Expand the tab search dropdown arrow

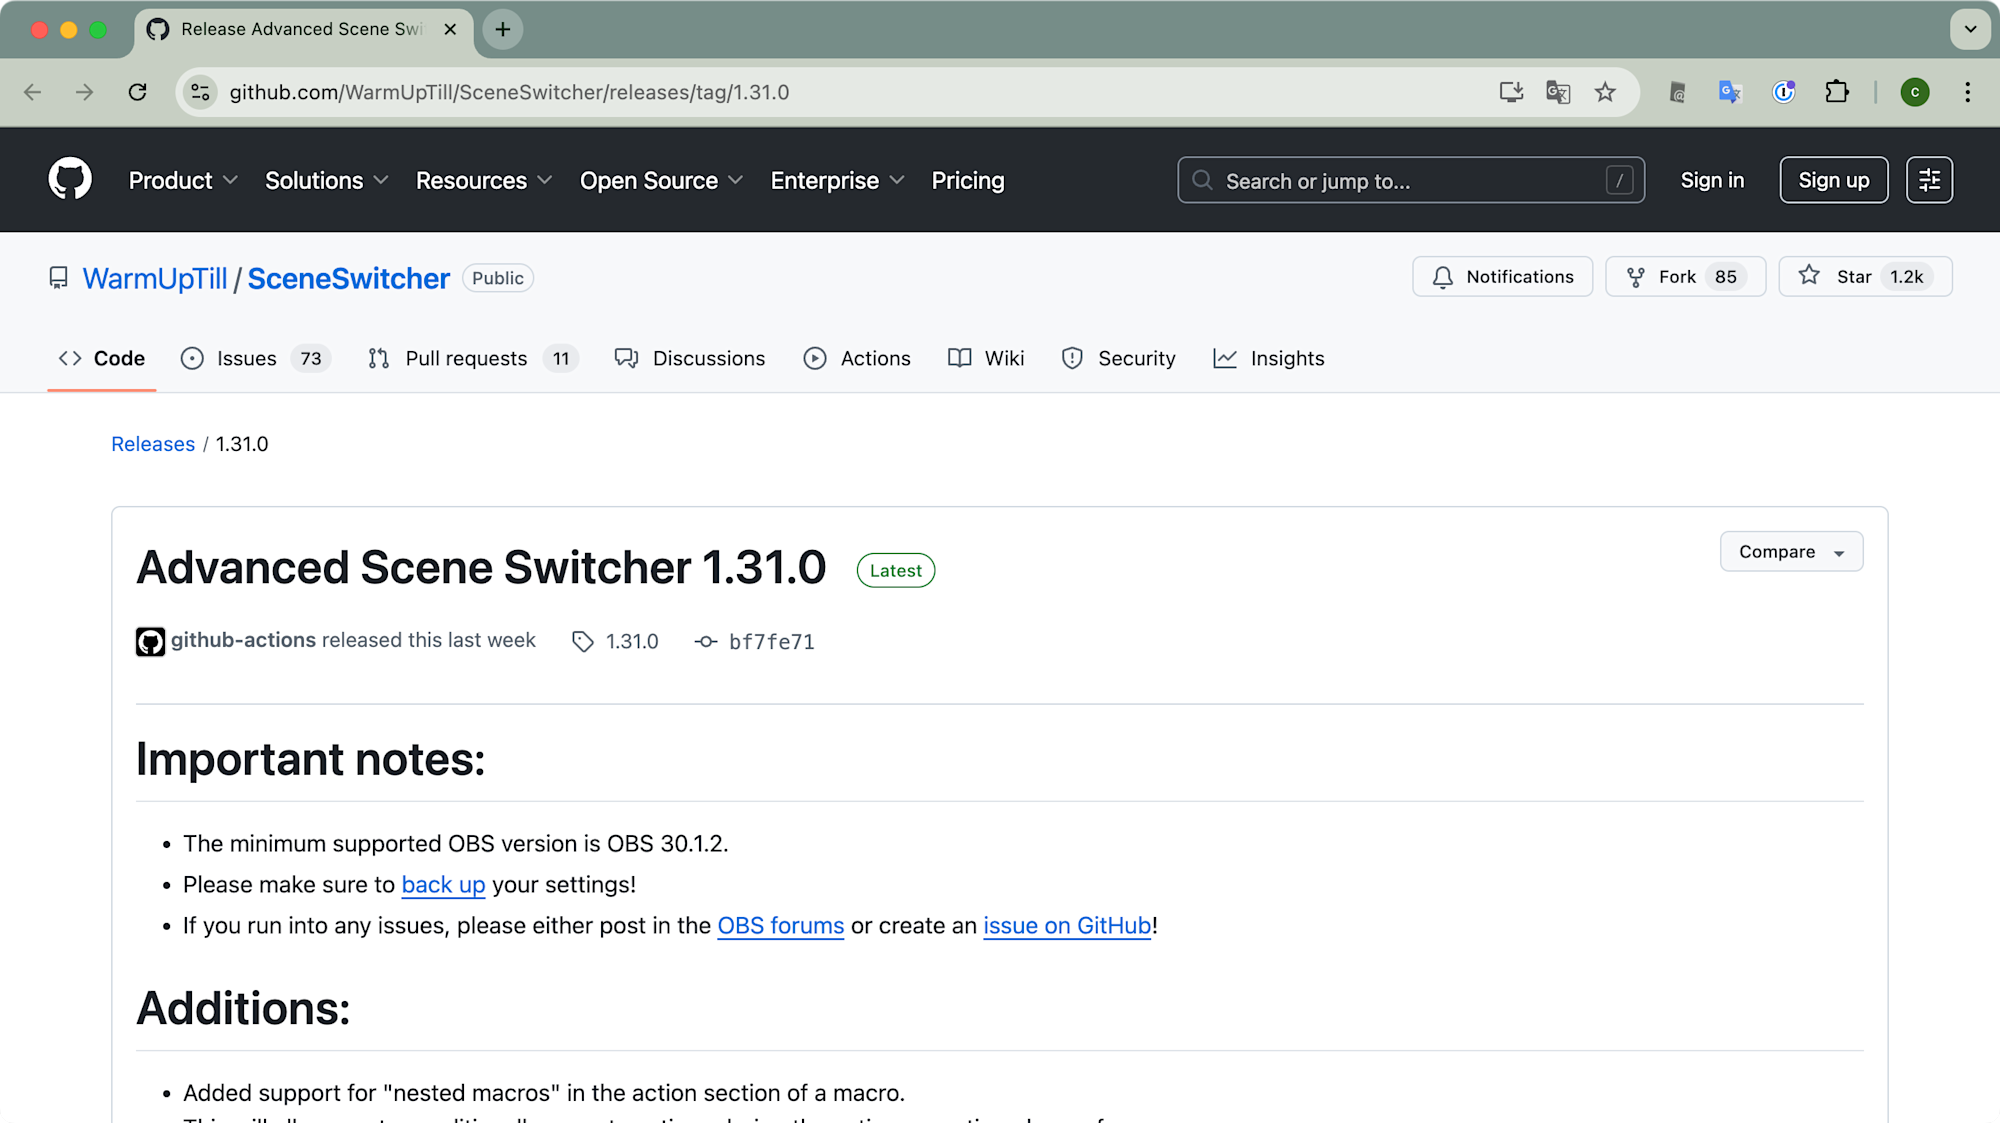pos(1970,29)
